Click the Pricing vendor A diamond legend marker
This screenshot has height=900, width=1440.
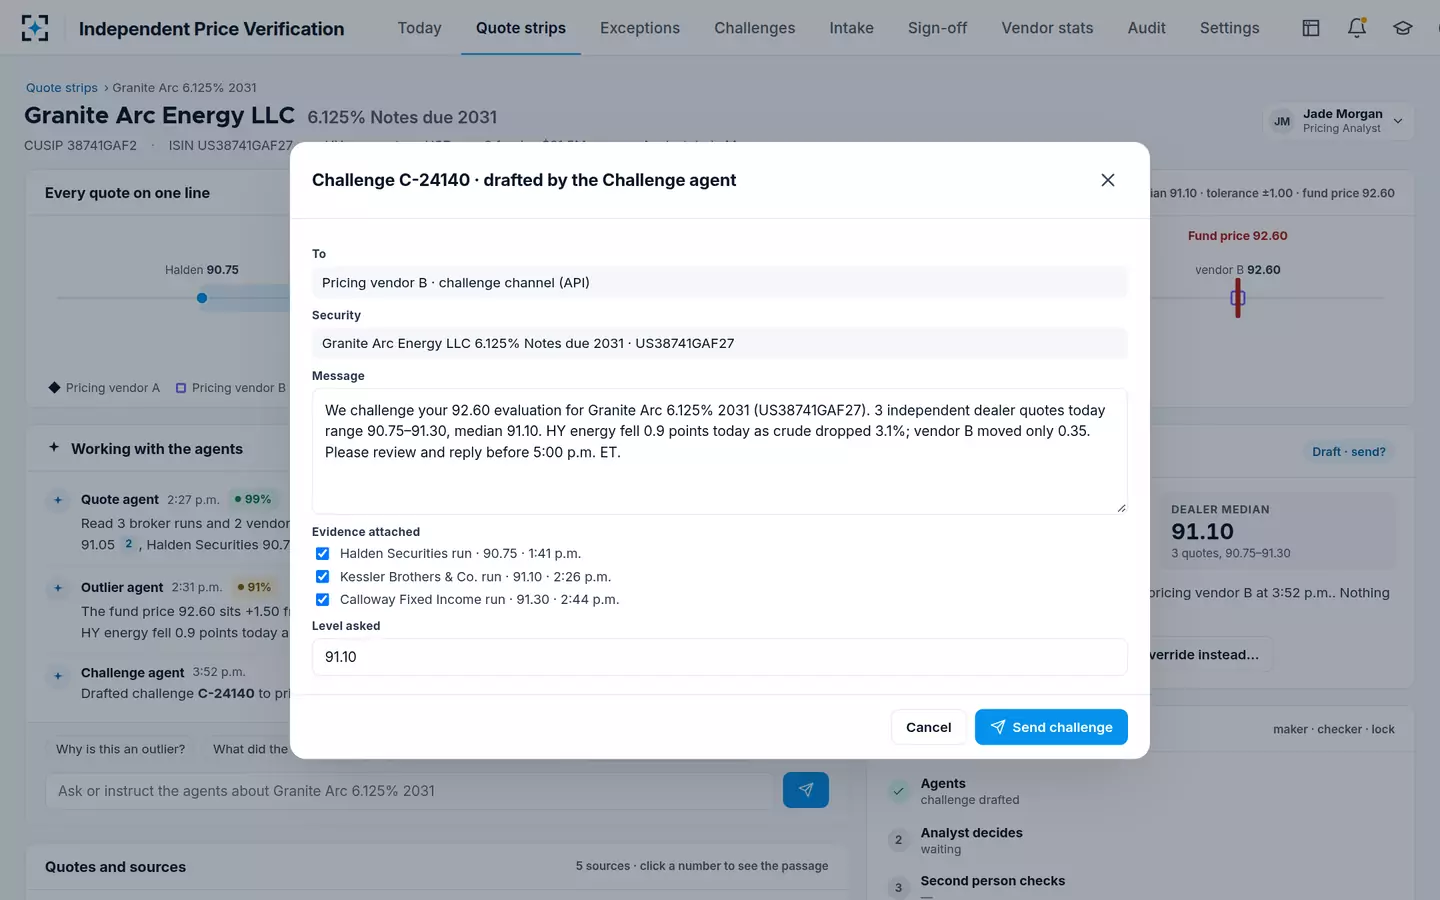55,388
